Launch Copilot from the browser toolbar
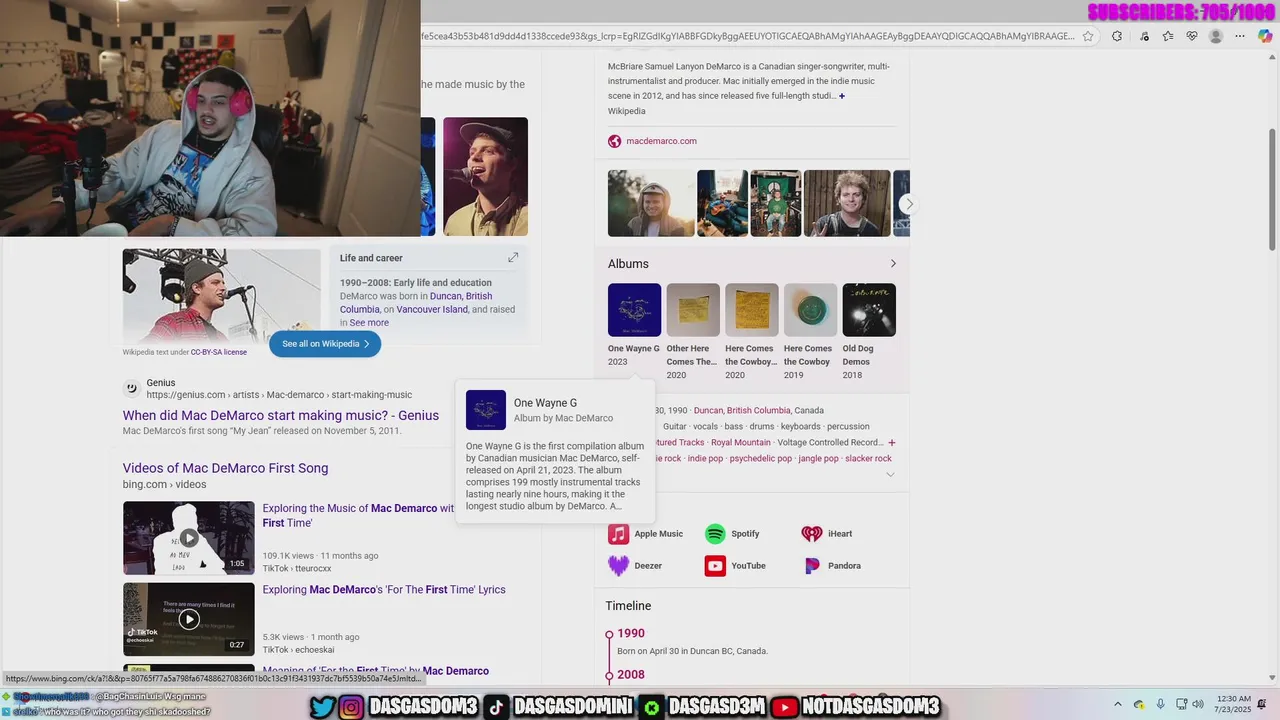The image size is (1280, 720). (x=1265, y=36)
